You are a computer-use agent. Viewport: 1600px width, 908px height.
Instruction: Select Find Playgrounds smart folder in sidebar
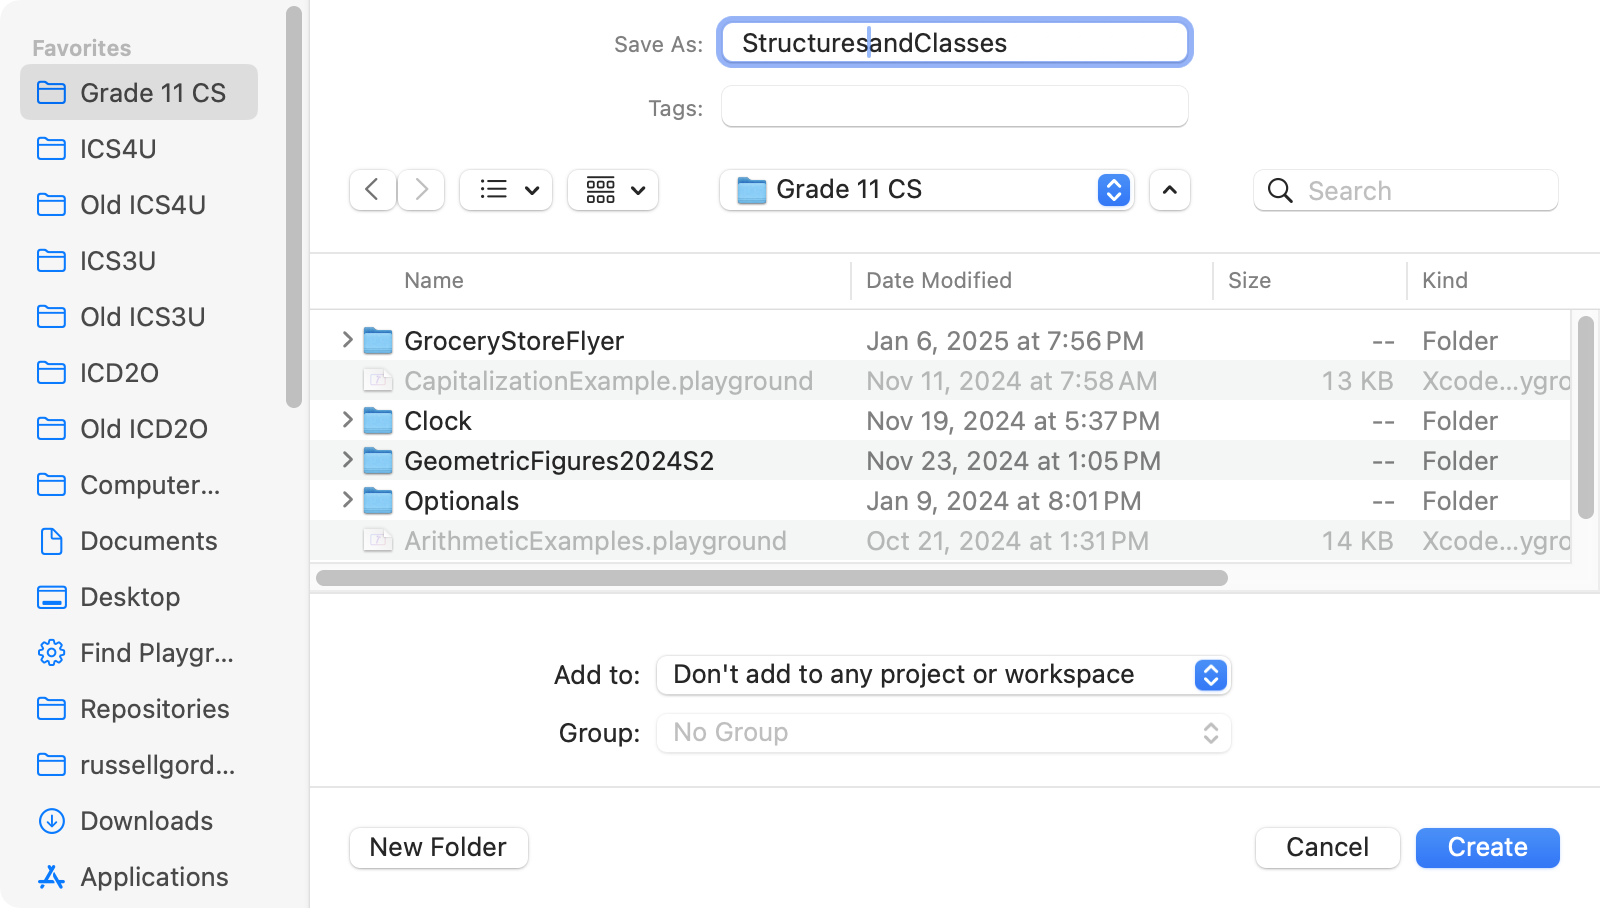pyautogui.click(x=156, y=653)
